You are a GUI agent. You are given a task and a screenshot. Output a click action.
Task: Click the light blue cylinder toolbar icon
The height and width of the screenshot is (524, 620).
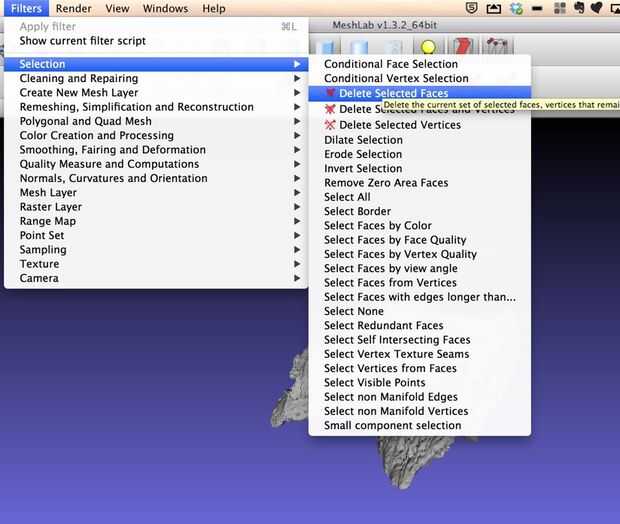(359, 47)
